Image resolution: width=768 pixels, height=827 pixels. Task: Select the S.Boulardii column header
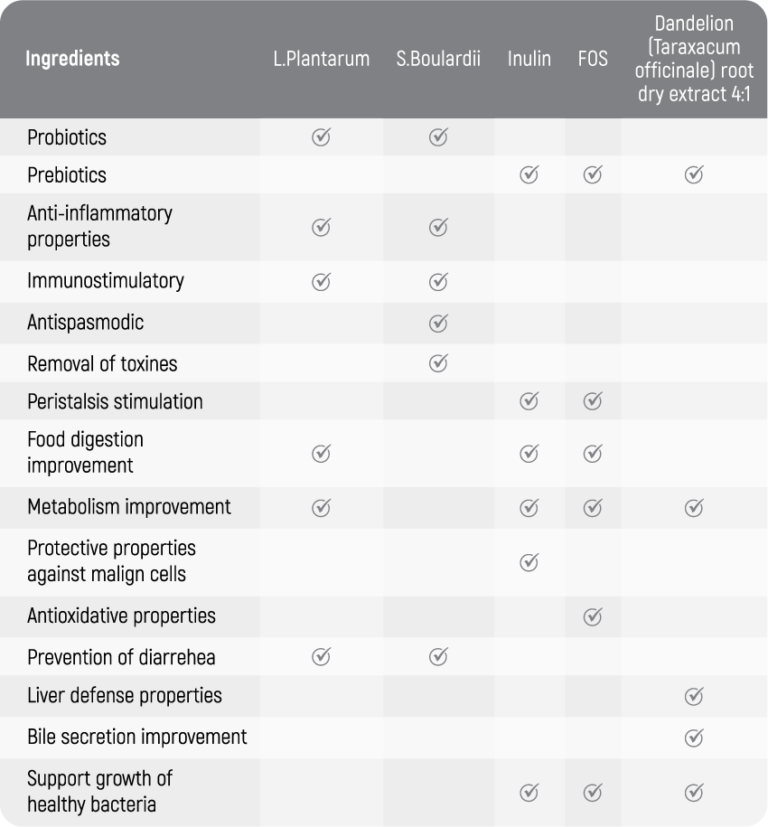(x=438, y=58)
